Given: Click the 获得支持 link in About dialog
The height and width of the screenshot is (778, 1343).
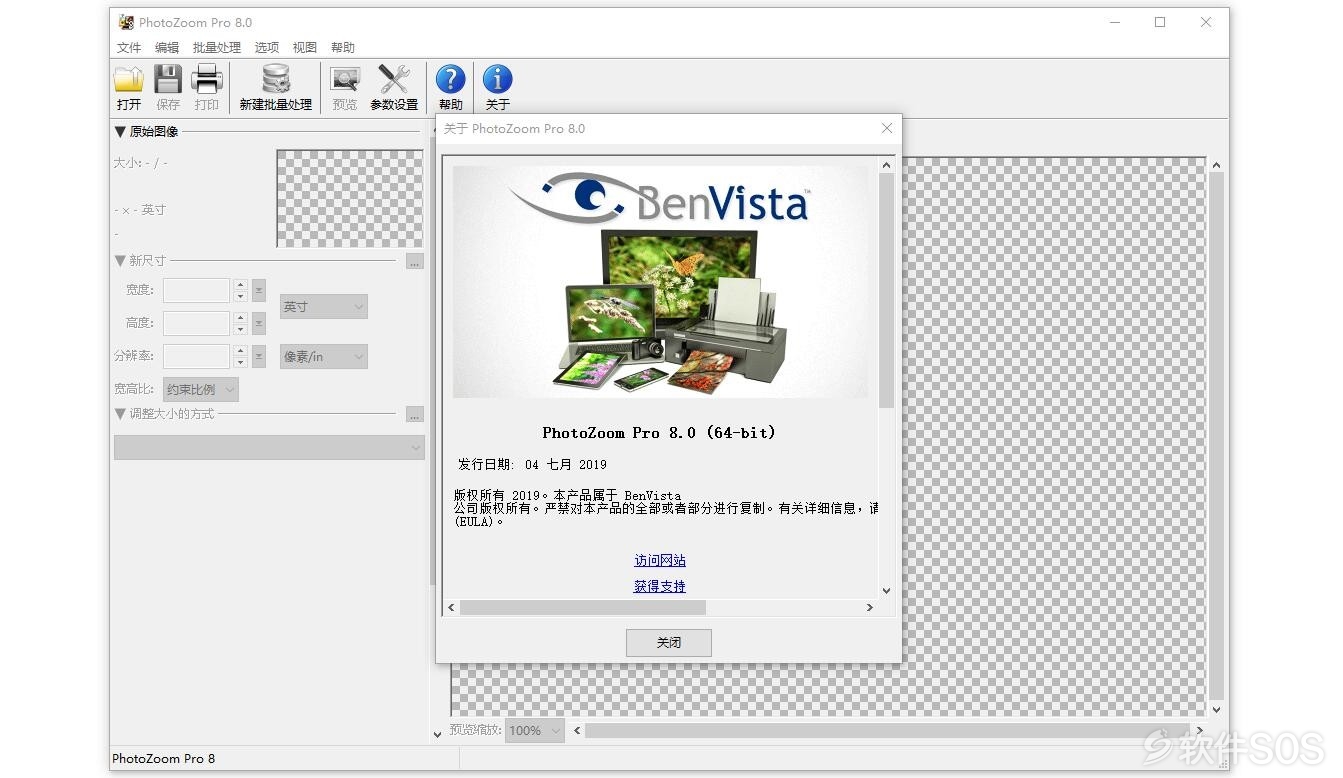Looking at the screenshot, I should point(660,586).
